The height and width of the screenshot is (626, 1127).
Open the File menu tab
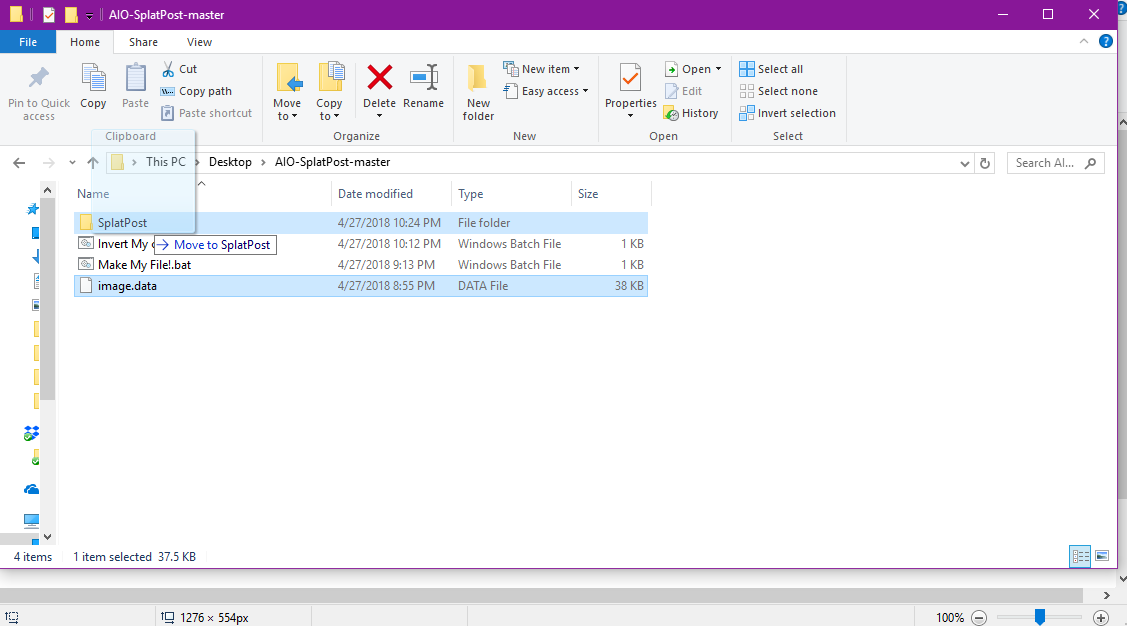tap(28, 42)
